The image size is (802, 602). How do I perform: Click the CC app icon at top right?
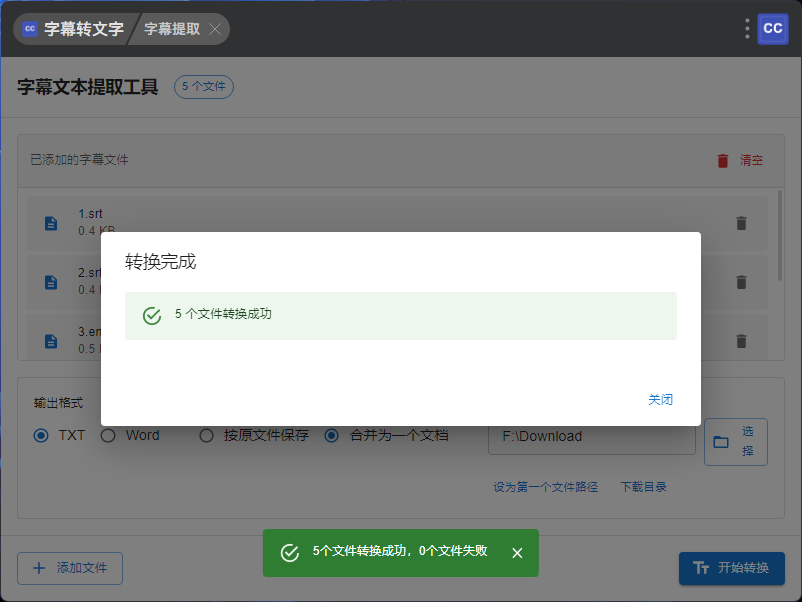(x=773, y=29)
